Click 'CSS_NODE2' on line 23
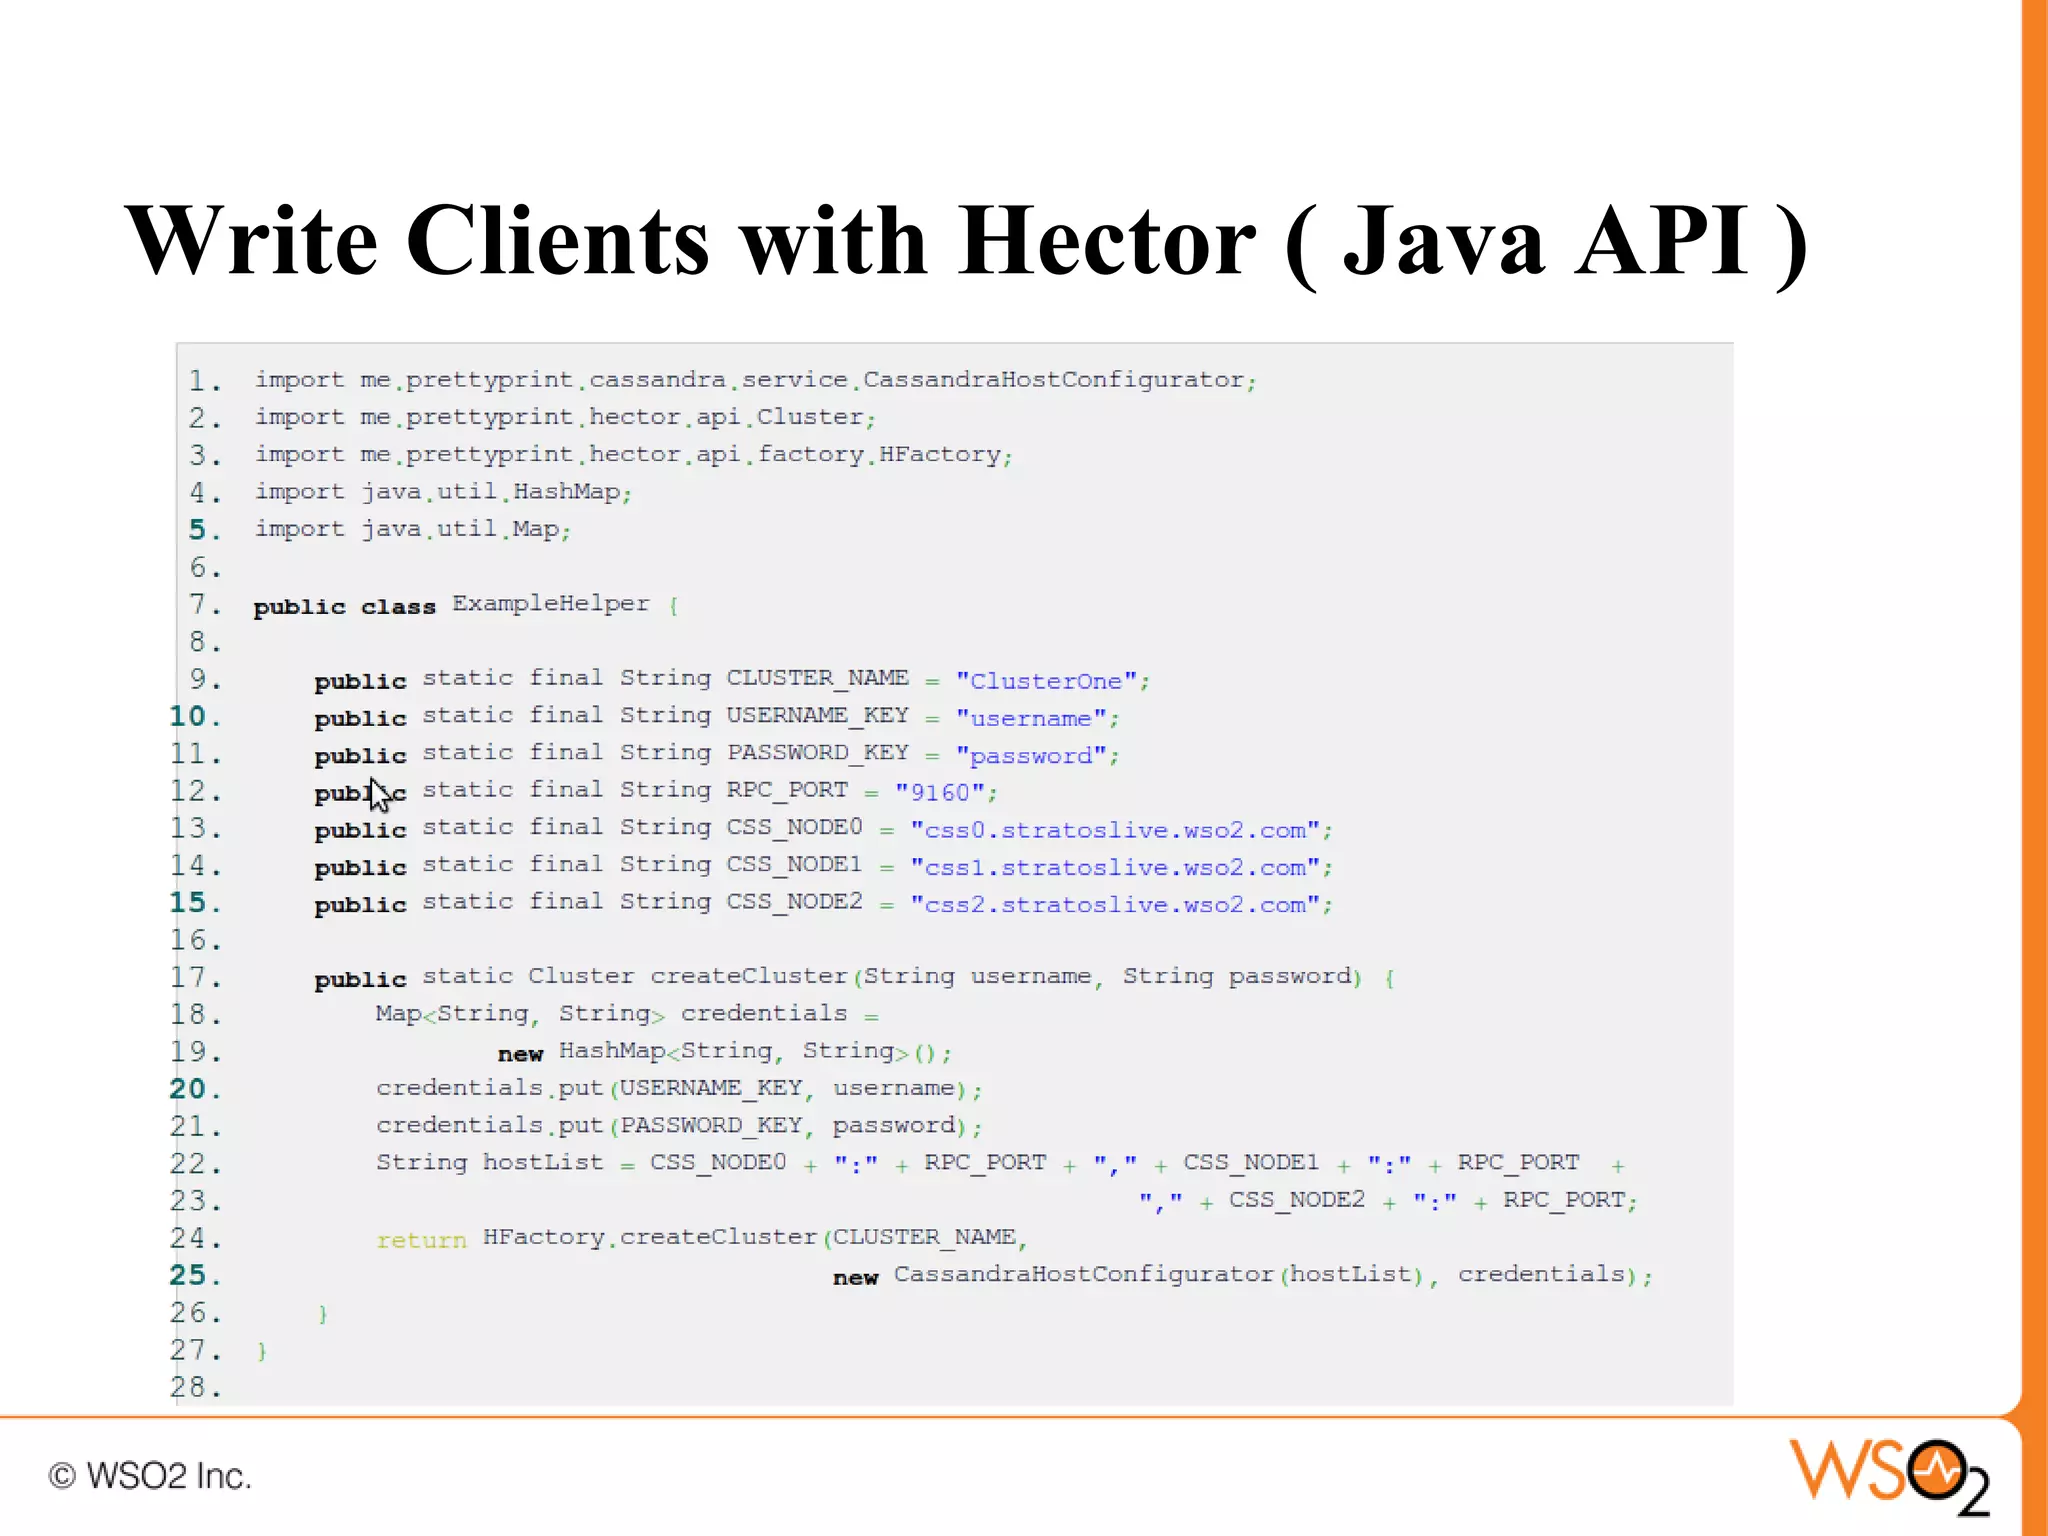This screenshot has height=1536, width=2048. pyautogui.click(x=1297, y=1199)
